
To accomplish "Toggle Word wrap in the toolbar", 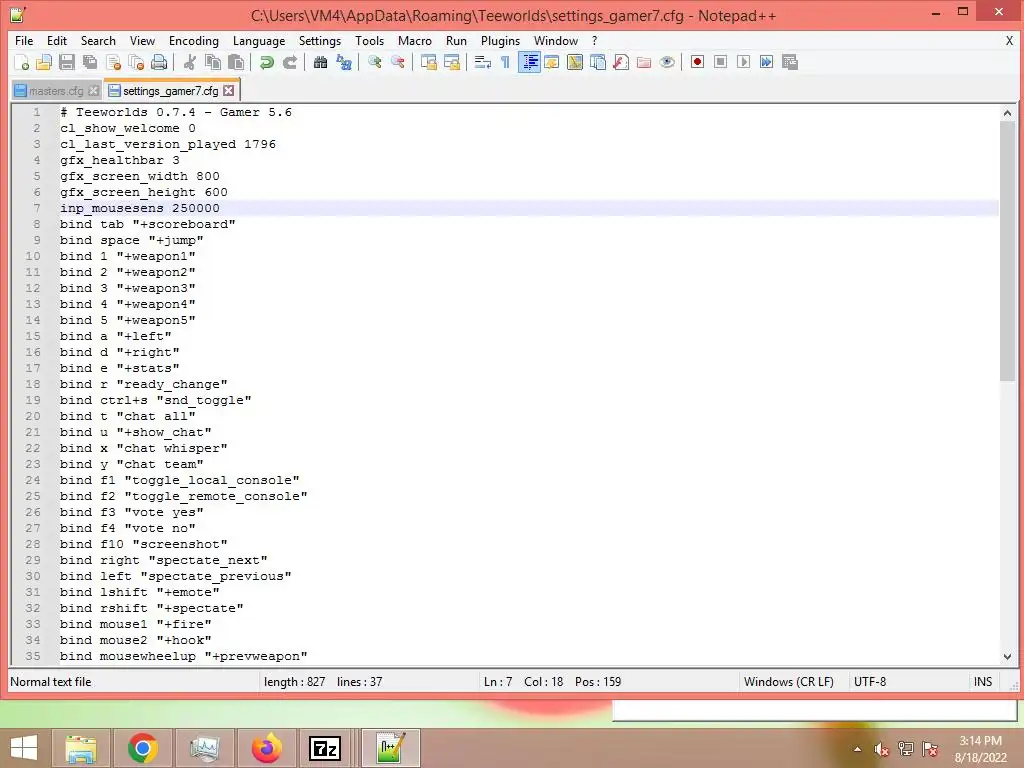I will click(x=483, y=62).
